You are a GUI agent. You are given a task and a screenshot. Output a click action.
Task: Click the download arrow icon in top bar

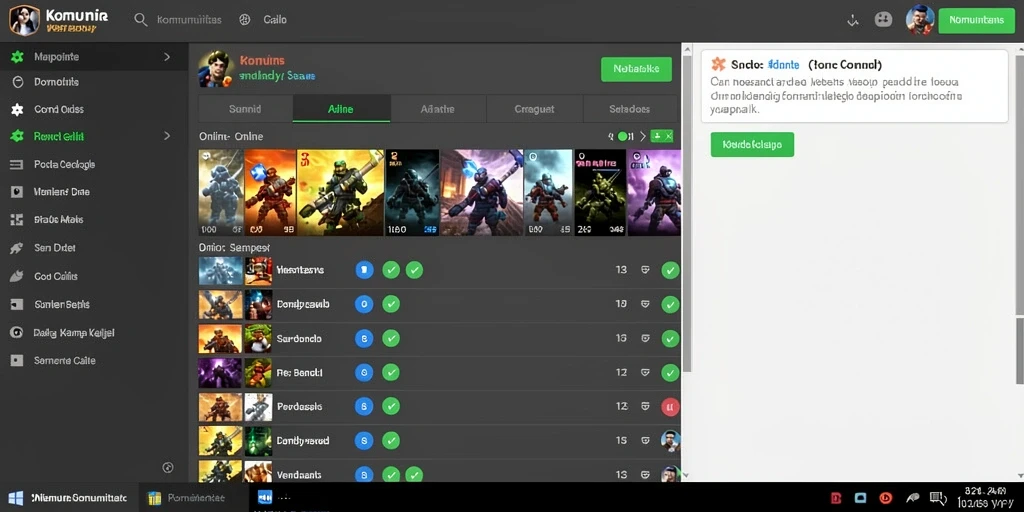852,20
